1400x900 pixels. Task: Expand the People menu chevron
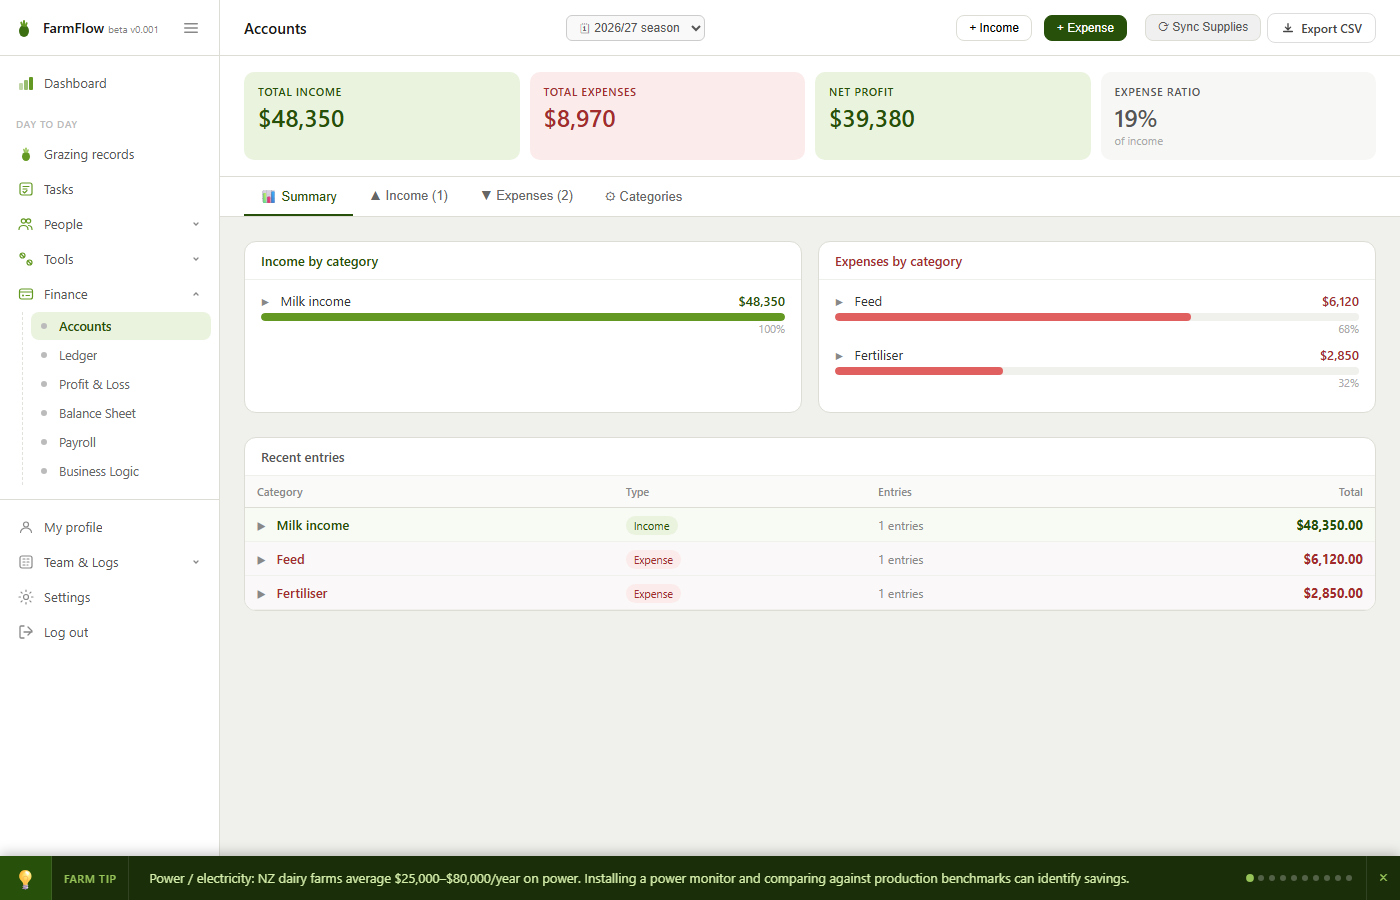tap(196, 224)
